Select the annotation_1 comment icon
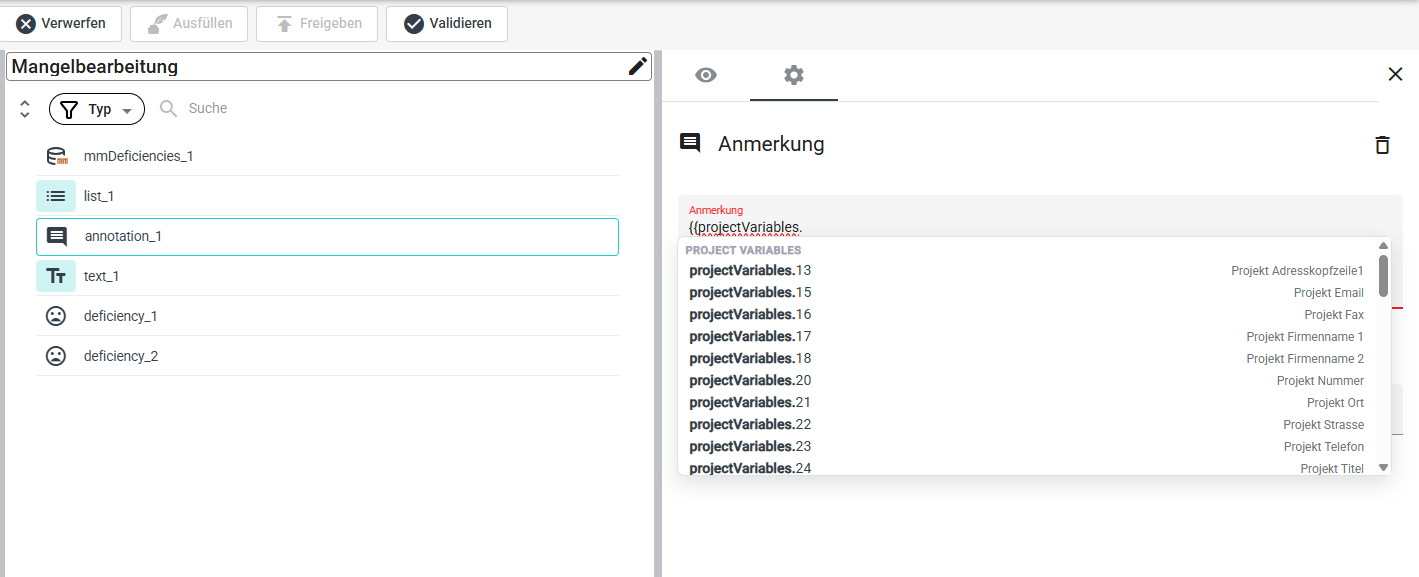This screenshot has height=577, width=1419. pyautogui.click(x=57, y=236)
